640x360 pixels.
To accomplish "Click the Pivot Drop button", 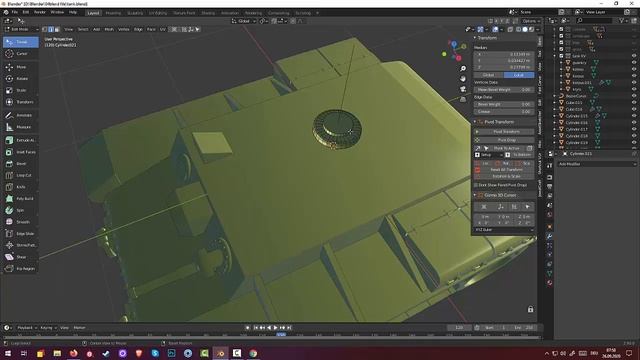I will [504, 140].
